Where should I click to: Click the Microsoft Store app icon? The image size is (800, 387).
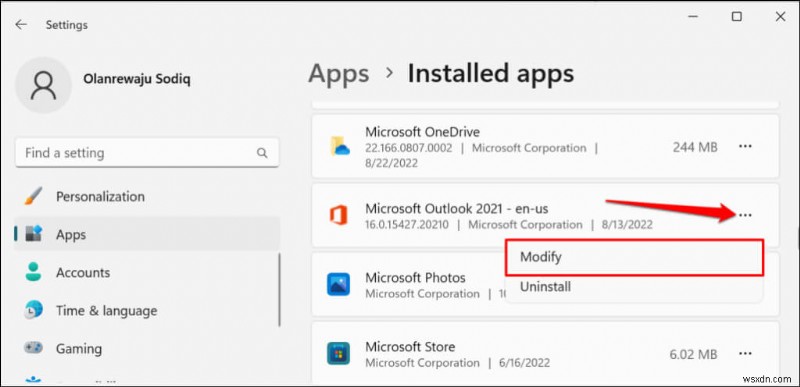coord(338,353)
